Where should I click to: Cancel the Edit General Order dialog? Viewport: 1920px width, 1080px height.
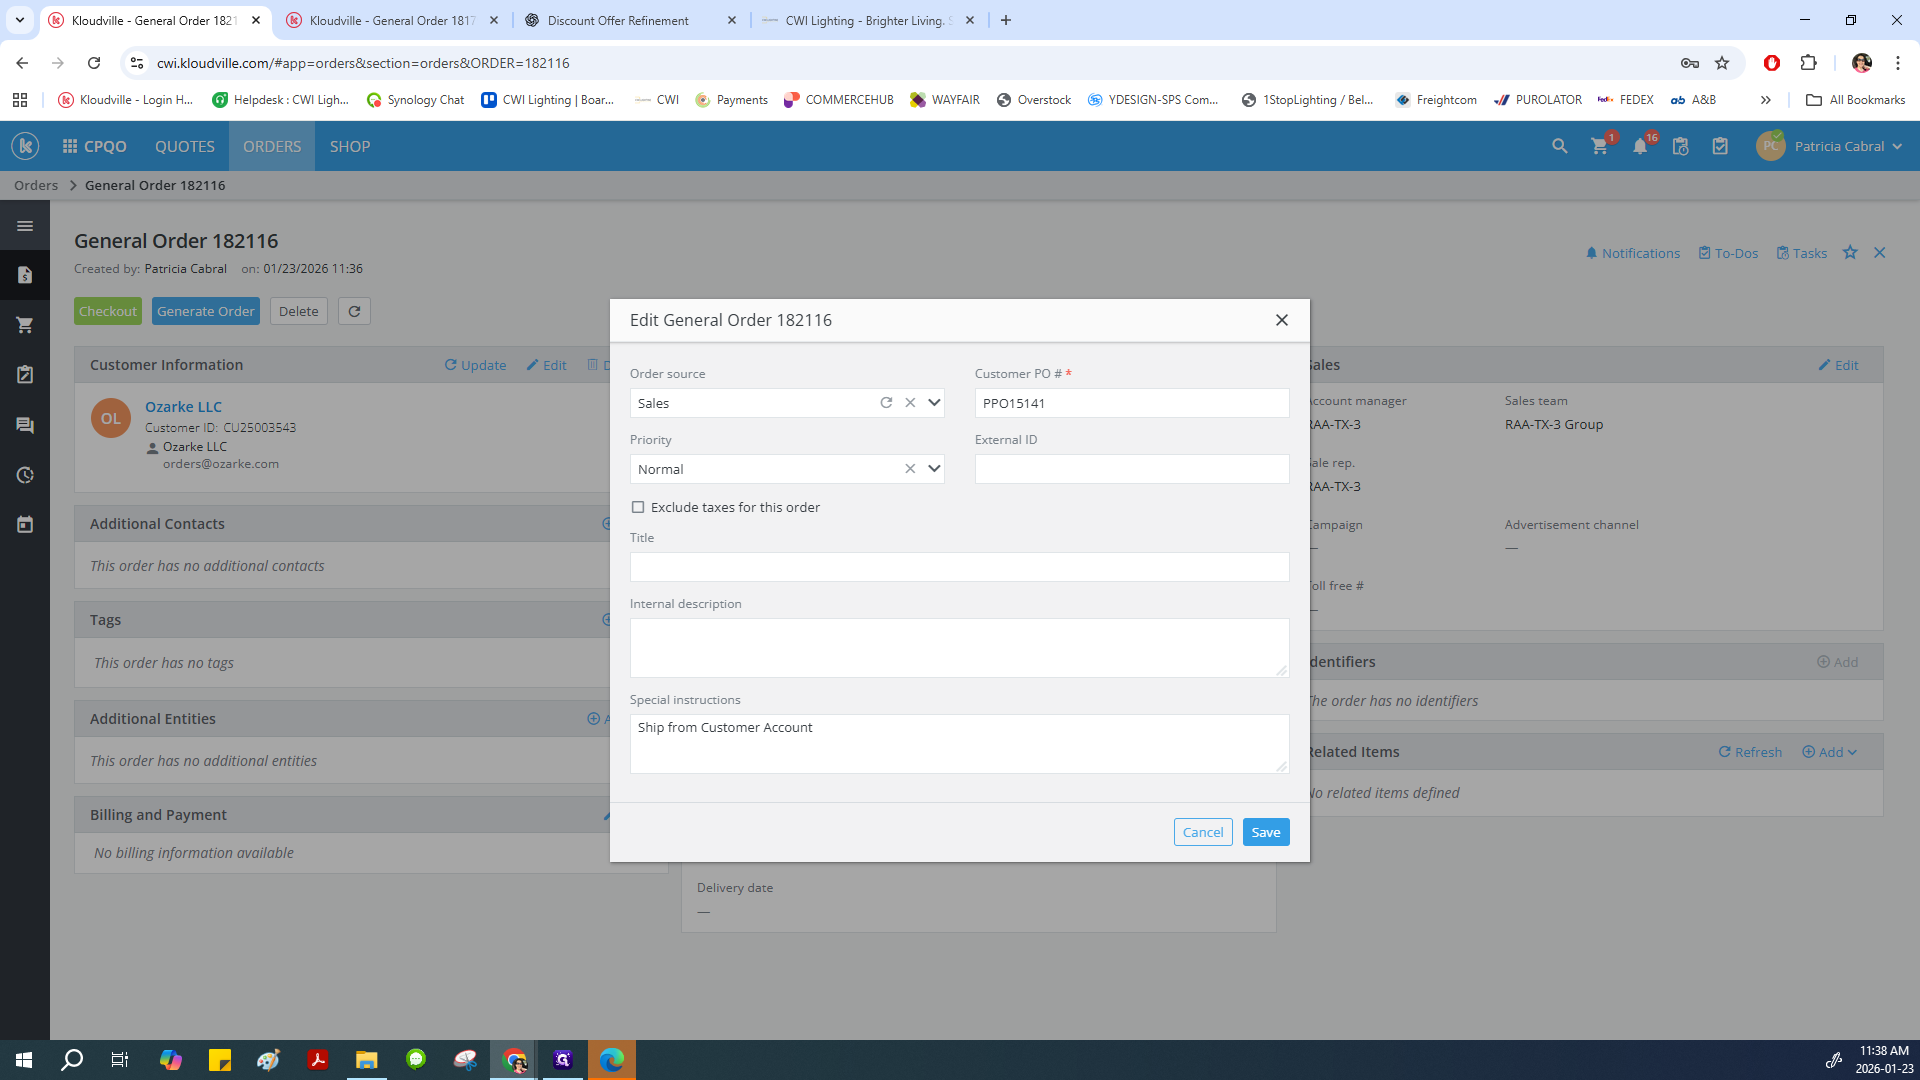[1202, 833]
